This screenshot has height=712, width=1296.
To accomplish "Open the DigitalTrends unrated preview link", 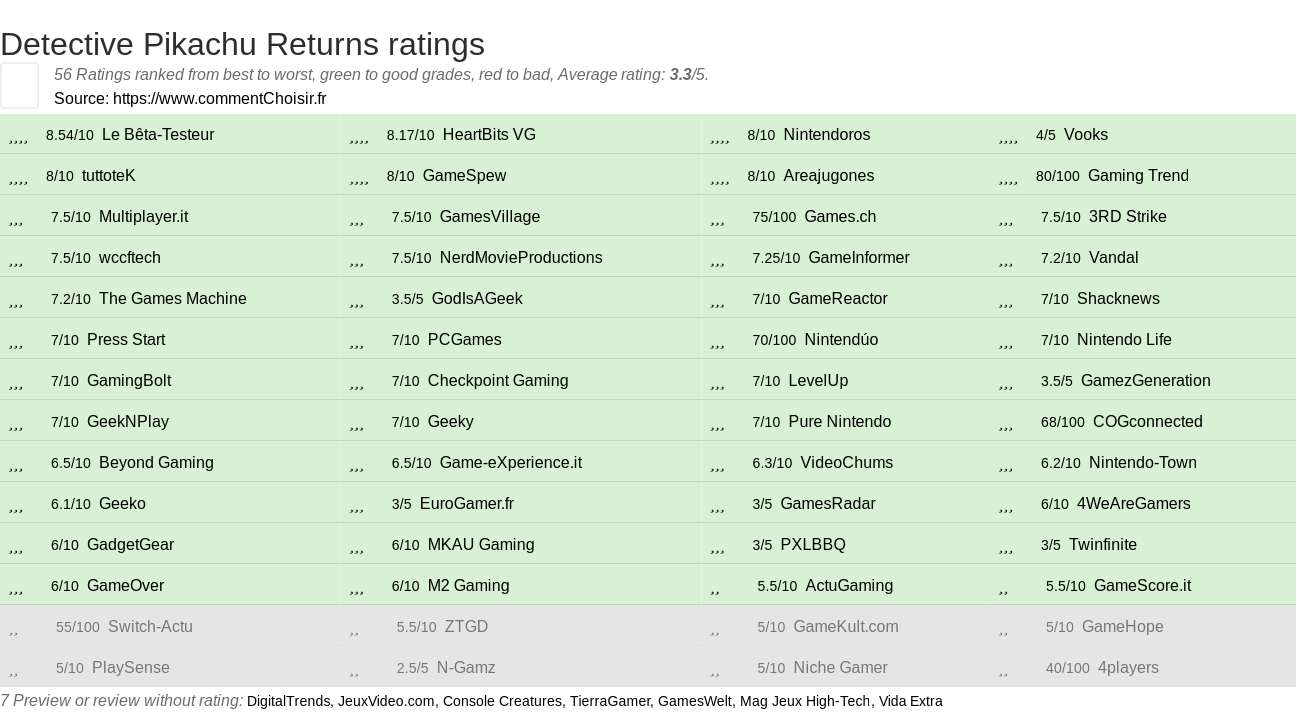I will pos(289,702).
